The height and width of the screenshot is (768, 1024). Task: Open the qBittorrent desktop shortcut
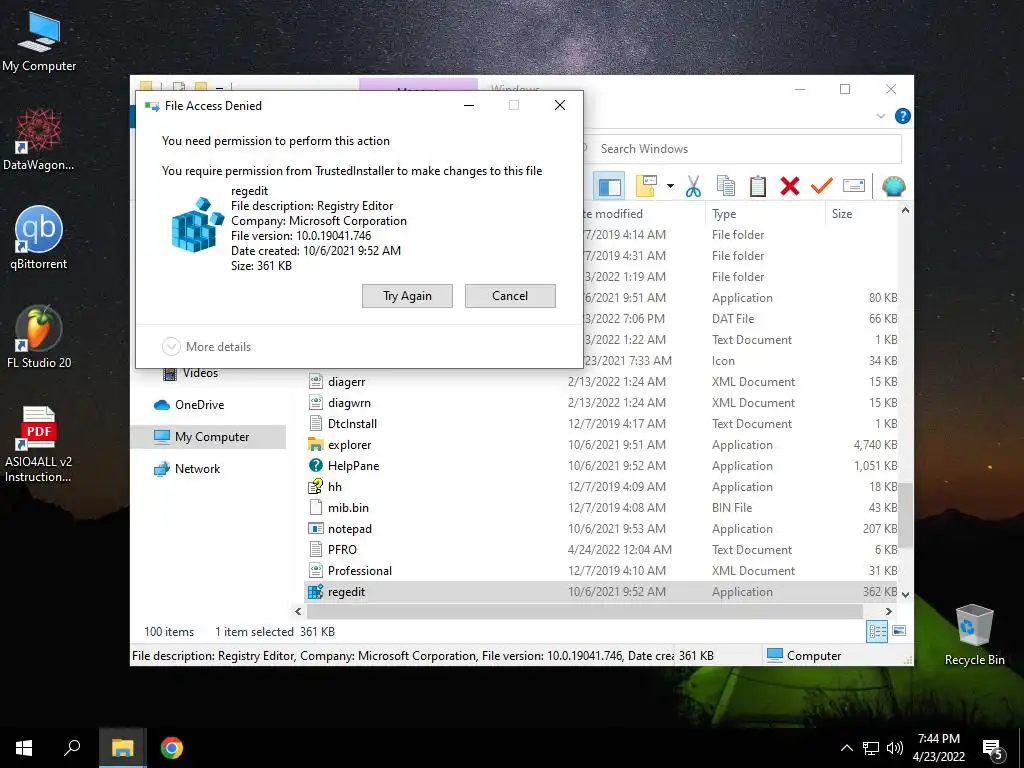39,238
